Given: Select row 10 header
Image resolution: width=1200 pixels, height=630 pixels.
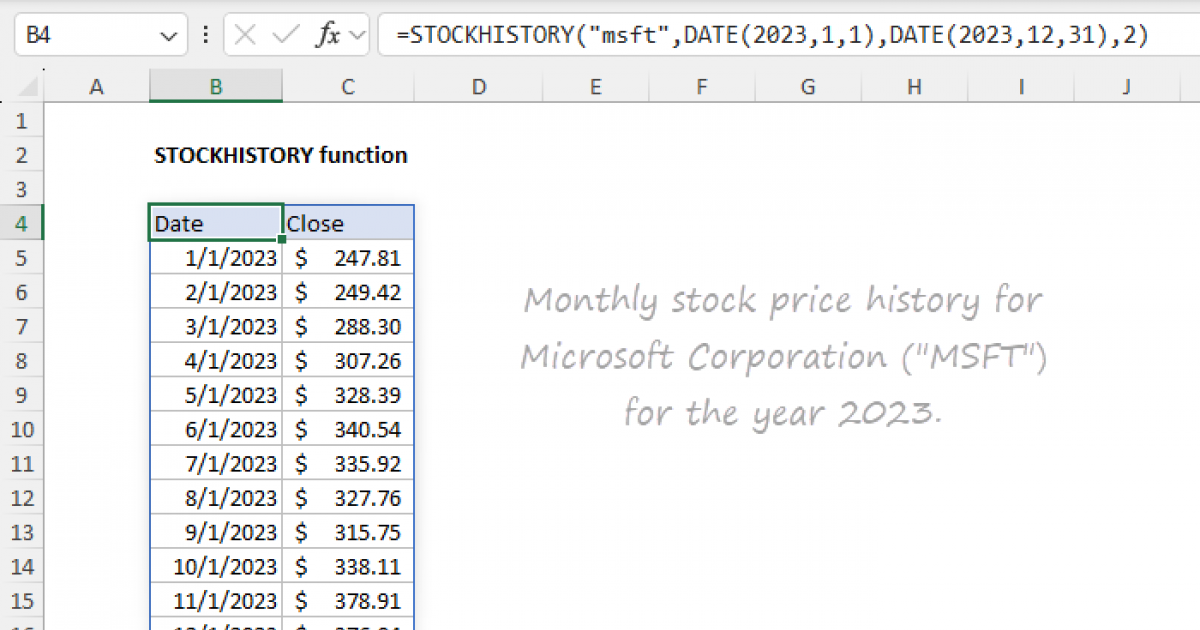Looking at the screenshot, I should pos(24,429).
